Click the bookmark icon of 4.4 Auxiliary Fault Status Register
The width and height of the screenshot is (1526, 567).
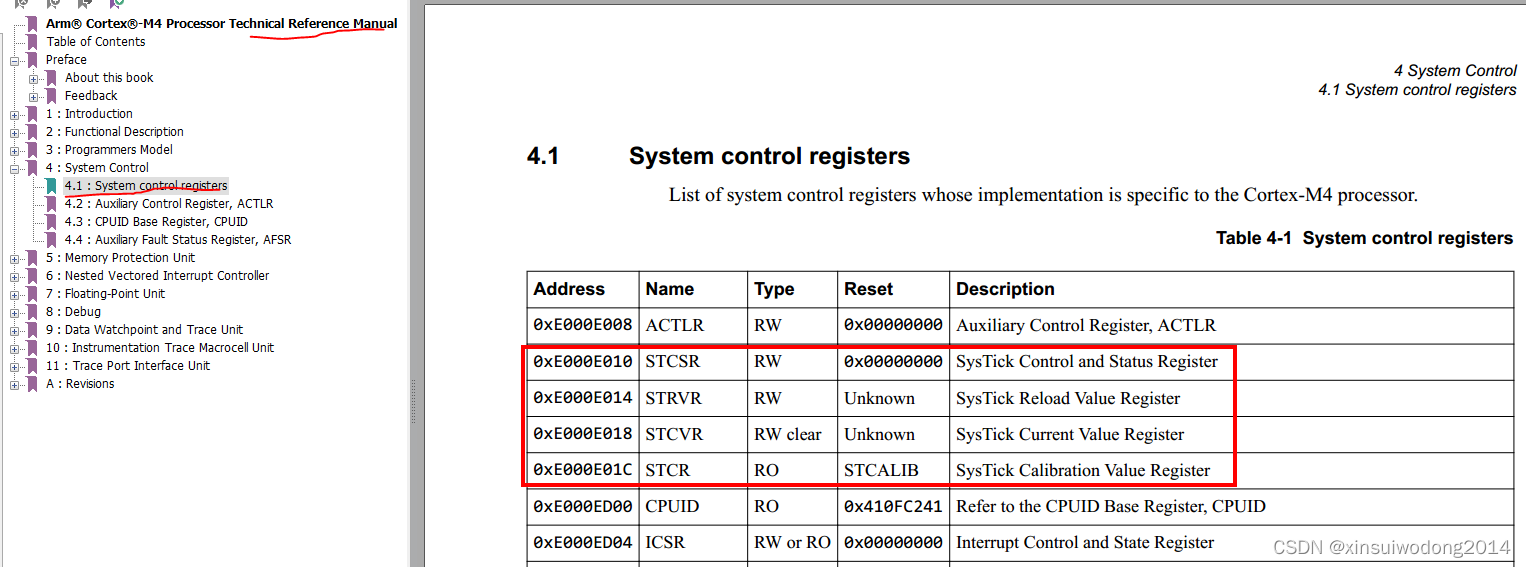click(x=51, y=240)
